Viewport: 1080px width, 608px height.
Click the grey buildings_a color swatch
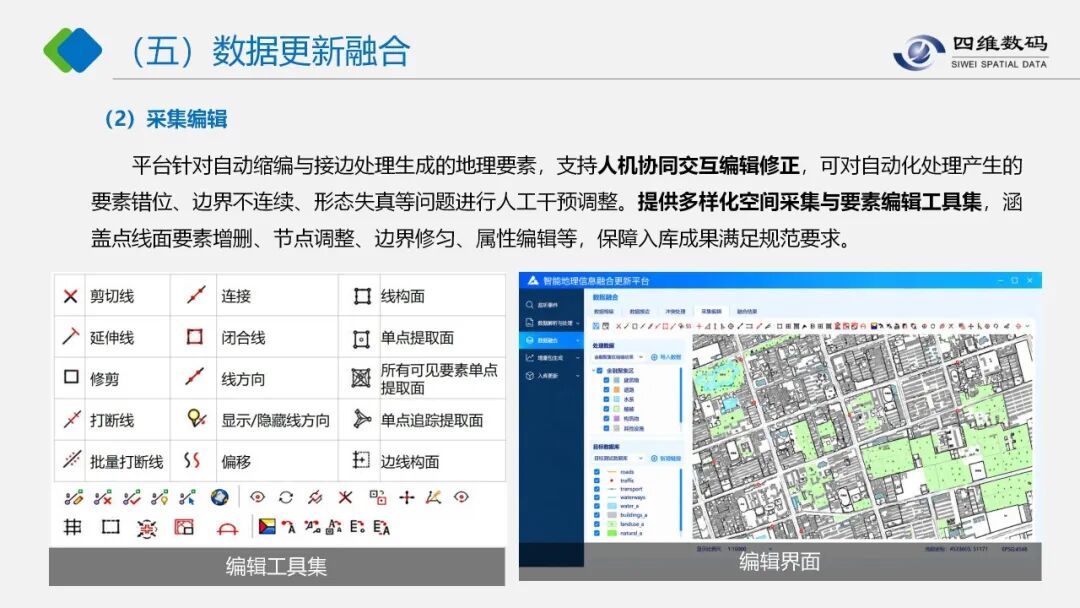(x=612, y=515)
